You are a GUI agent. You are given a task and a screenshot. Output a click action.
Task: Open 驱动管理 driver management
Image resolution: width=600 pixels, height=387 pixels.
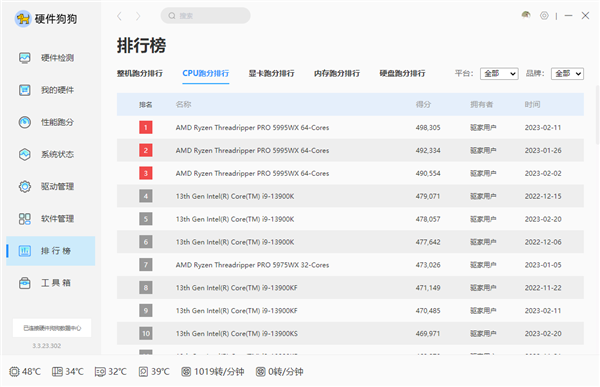[x=50, y=186]
